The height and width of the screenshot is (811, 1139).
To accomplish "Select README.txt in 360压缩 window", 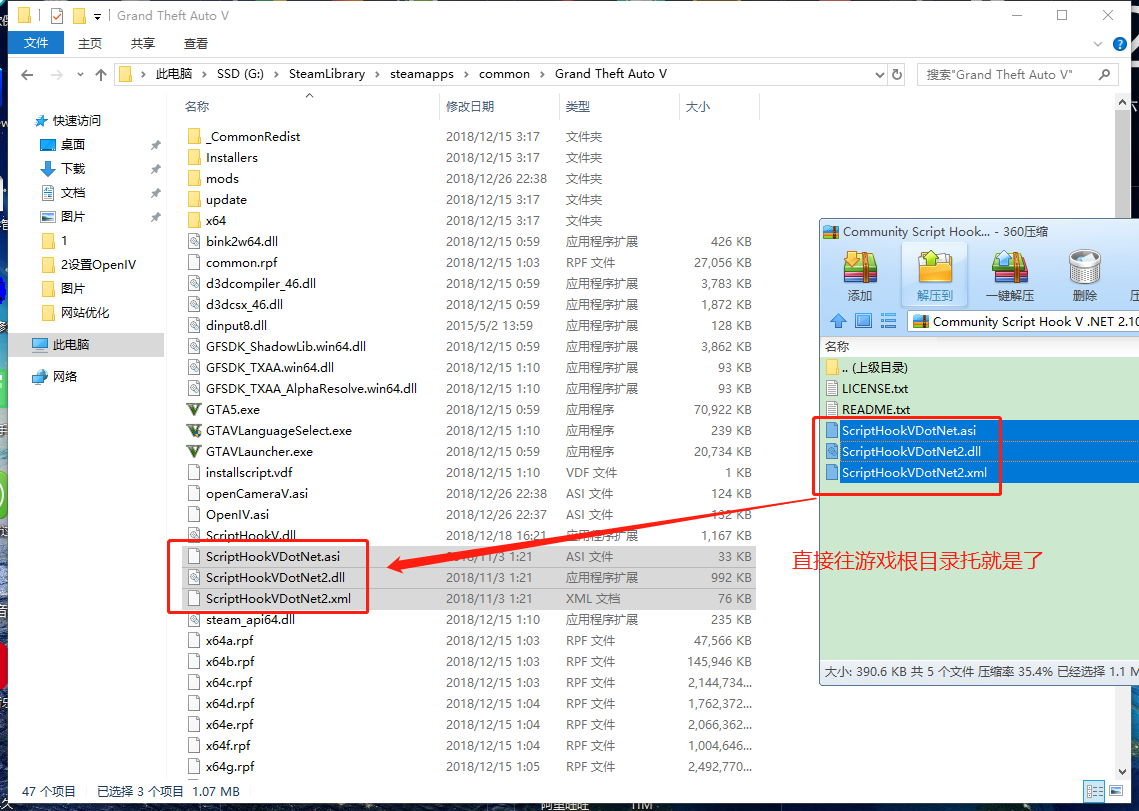I will 875,410.
